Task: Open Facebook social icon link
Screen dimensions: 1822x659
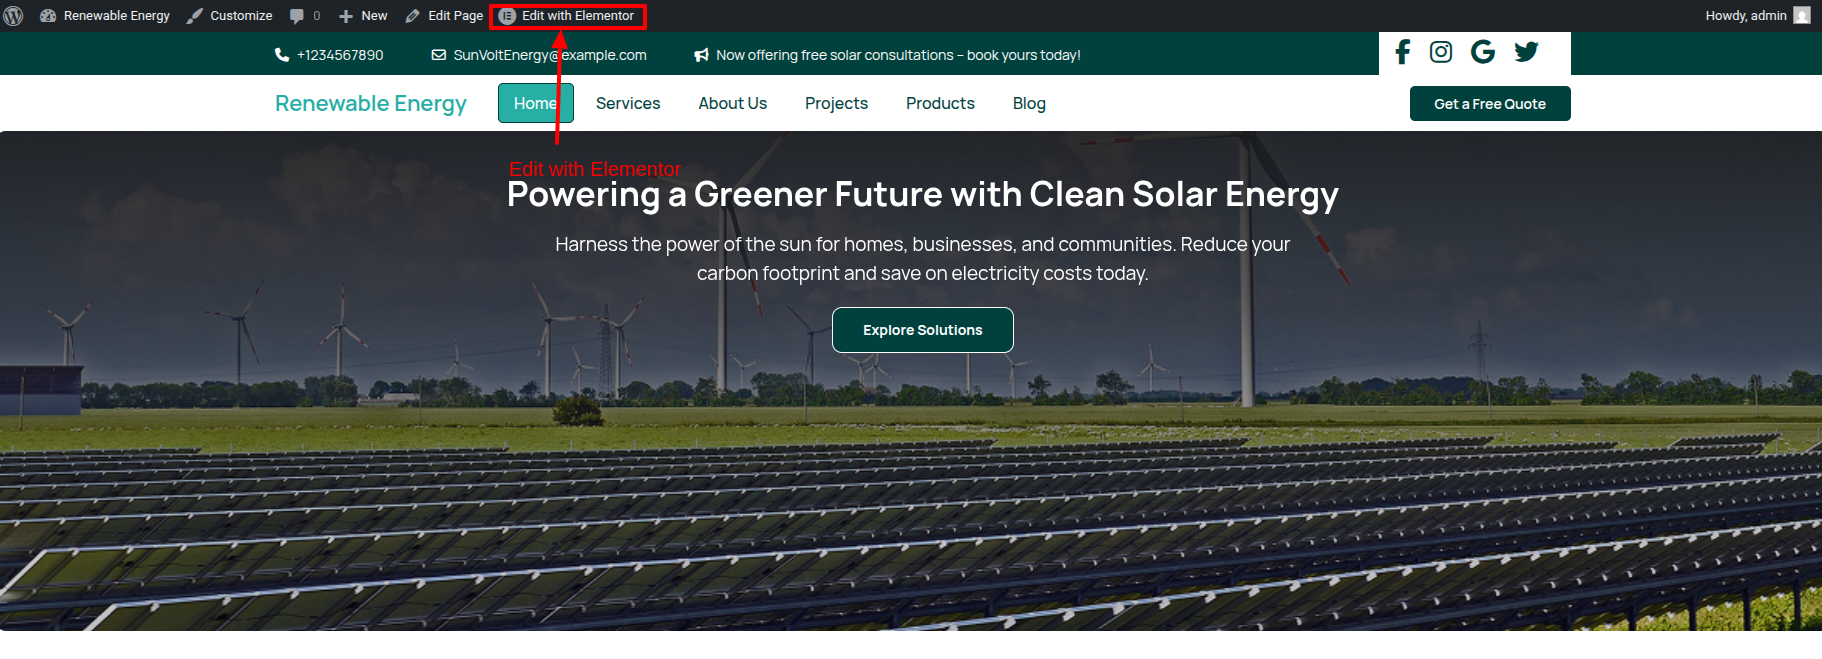Action: 1403,52
